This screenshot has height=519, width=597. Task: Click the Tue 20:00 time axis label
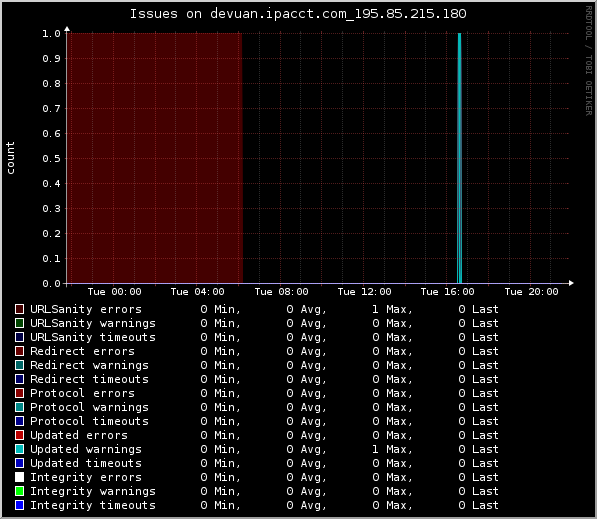tap(532, 292)
